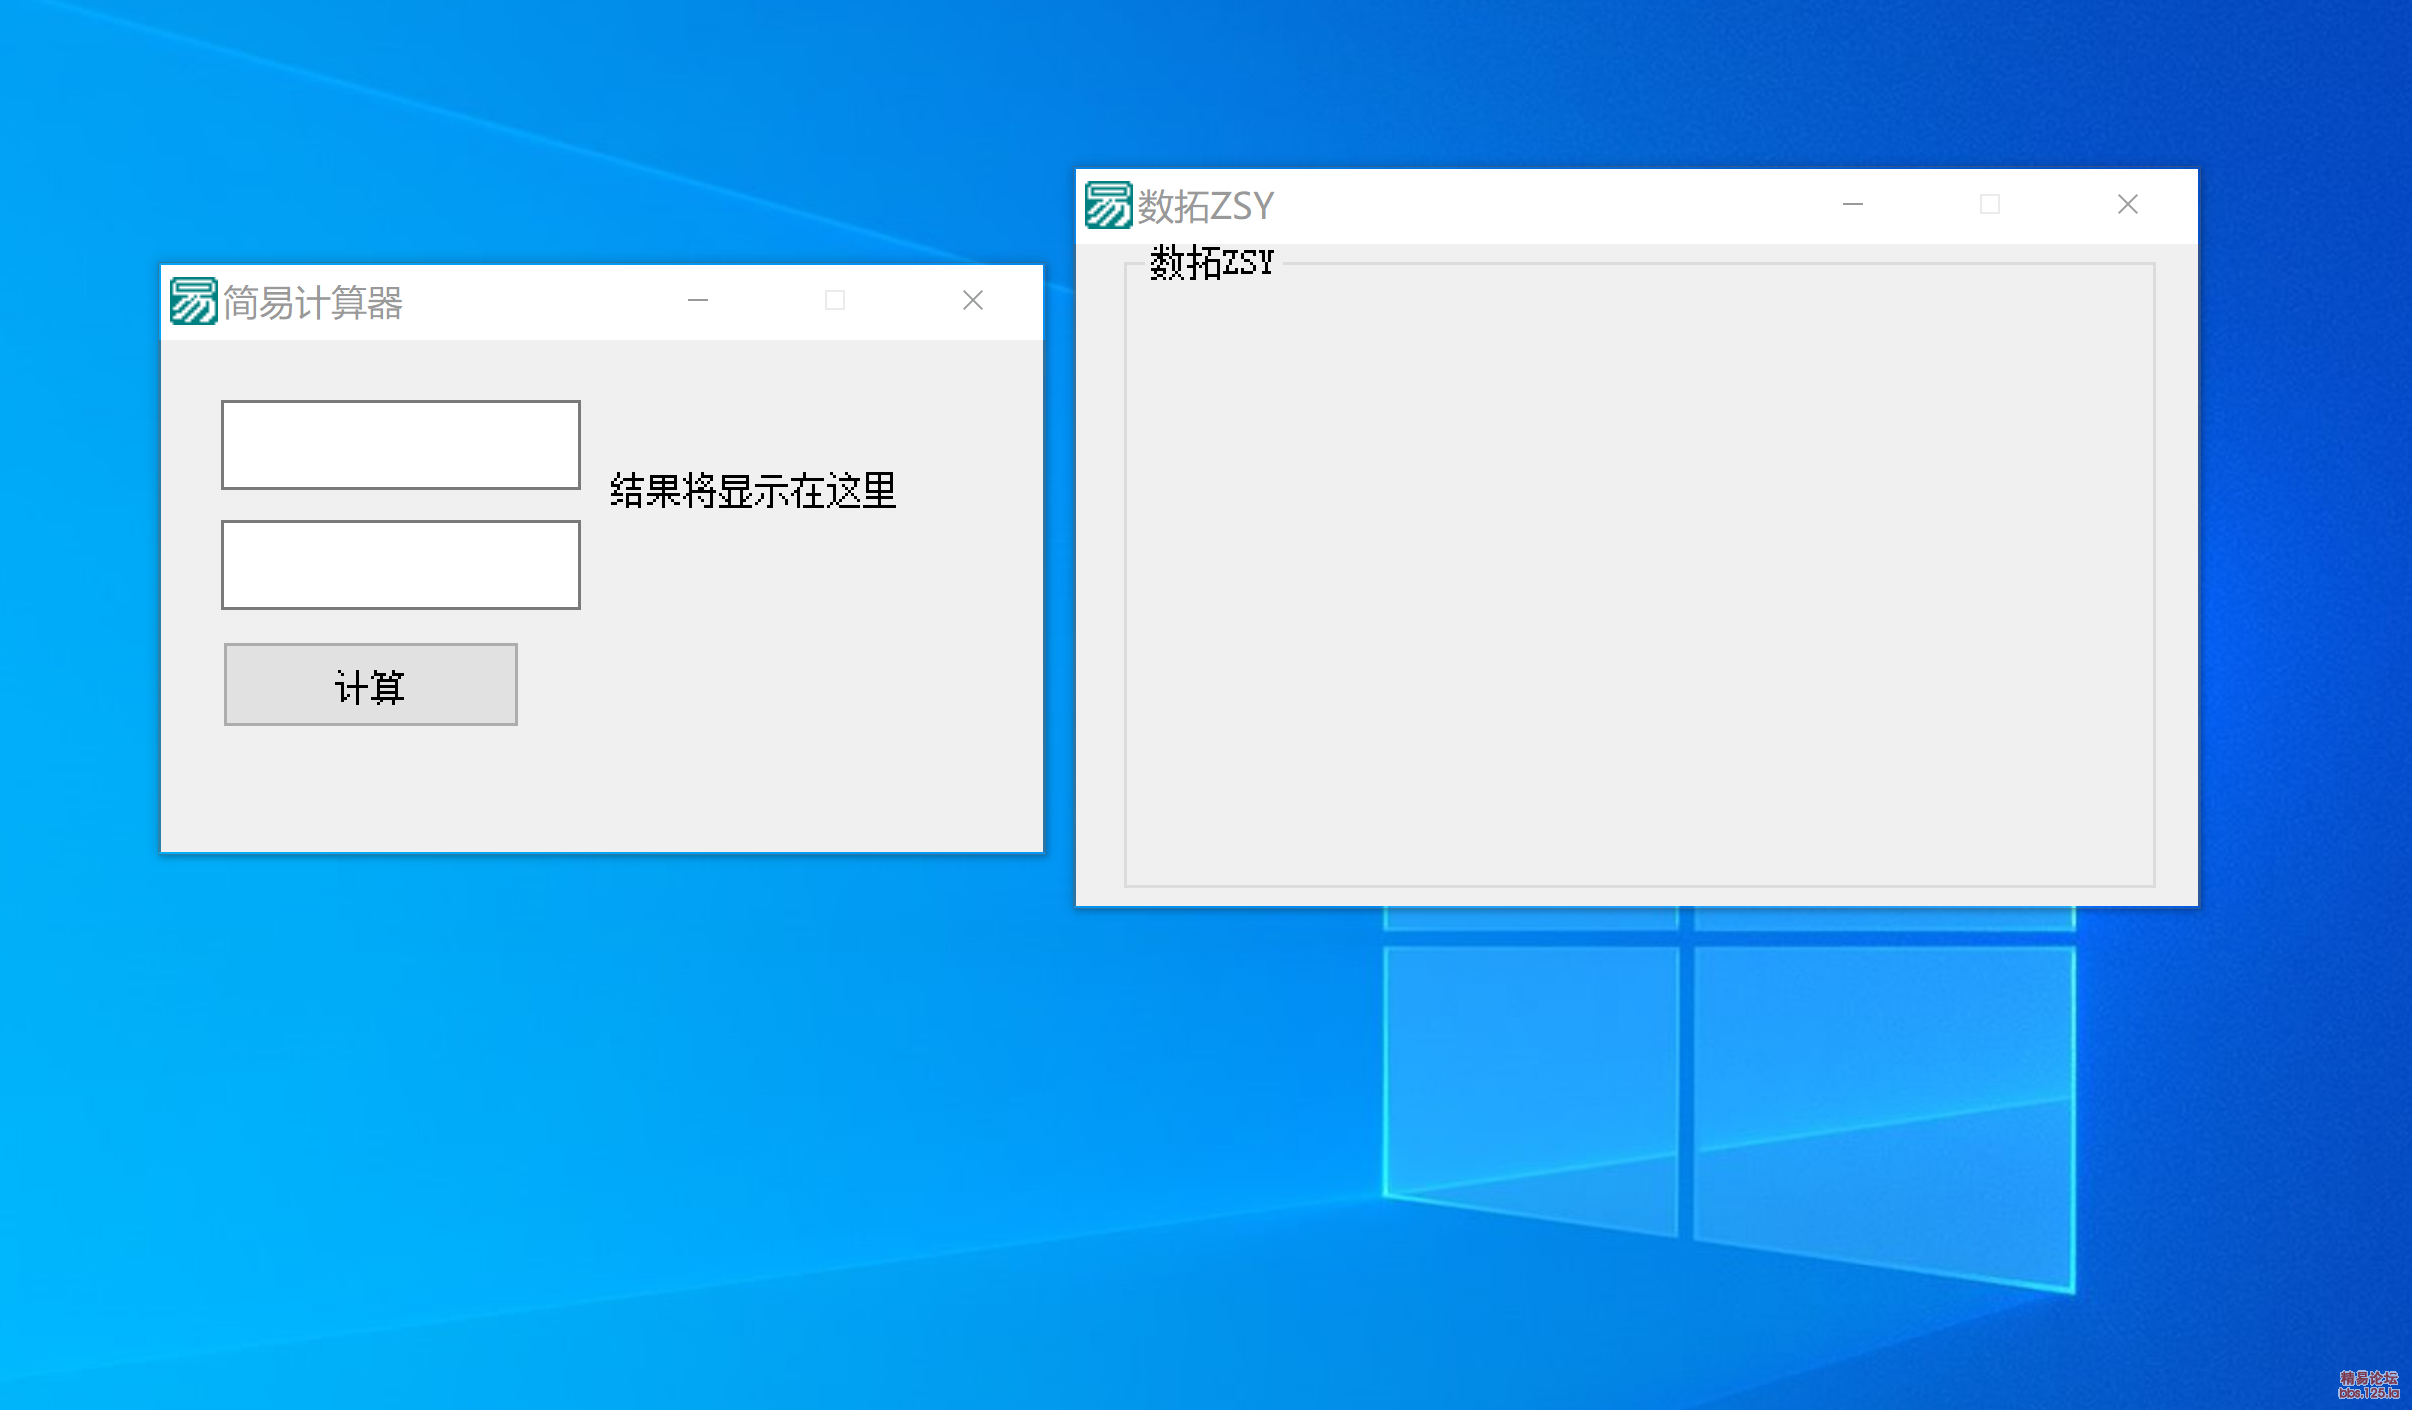This screenshot has height=1410, width=2412.
Task: Close the 数拓ZSY window
Action: tap(2127, 204)
